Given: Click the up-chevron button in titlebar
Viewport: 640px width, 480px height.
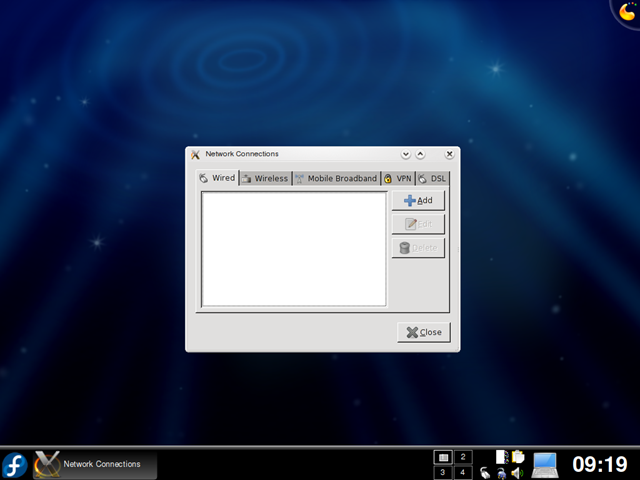Looking at the screenshot, I should click(x=420, y=154).
